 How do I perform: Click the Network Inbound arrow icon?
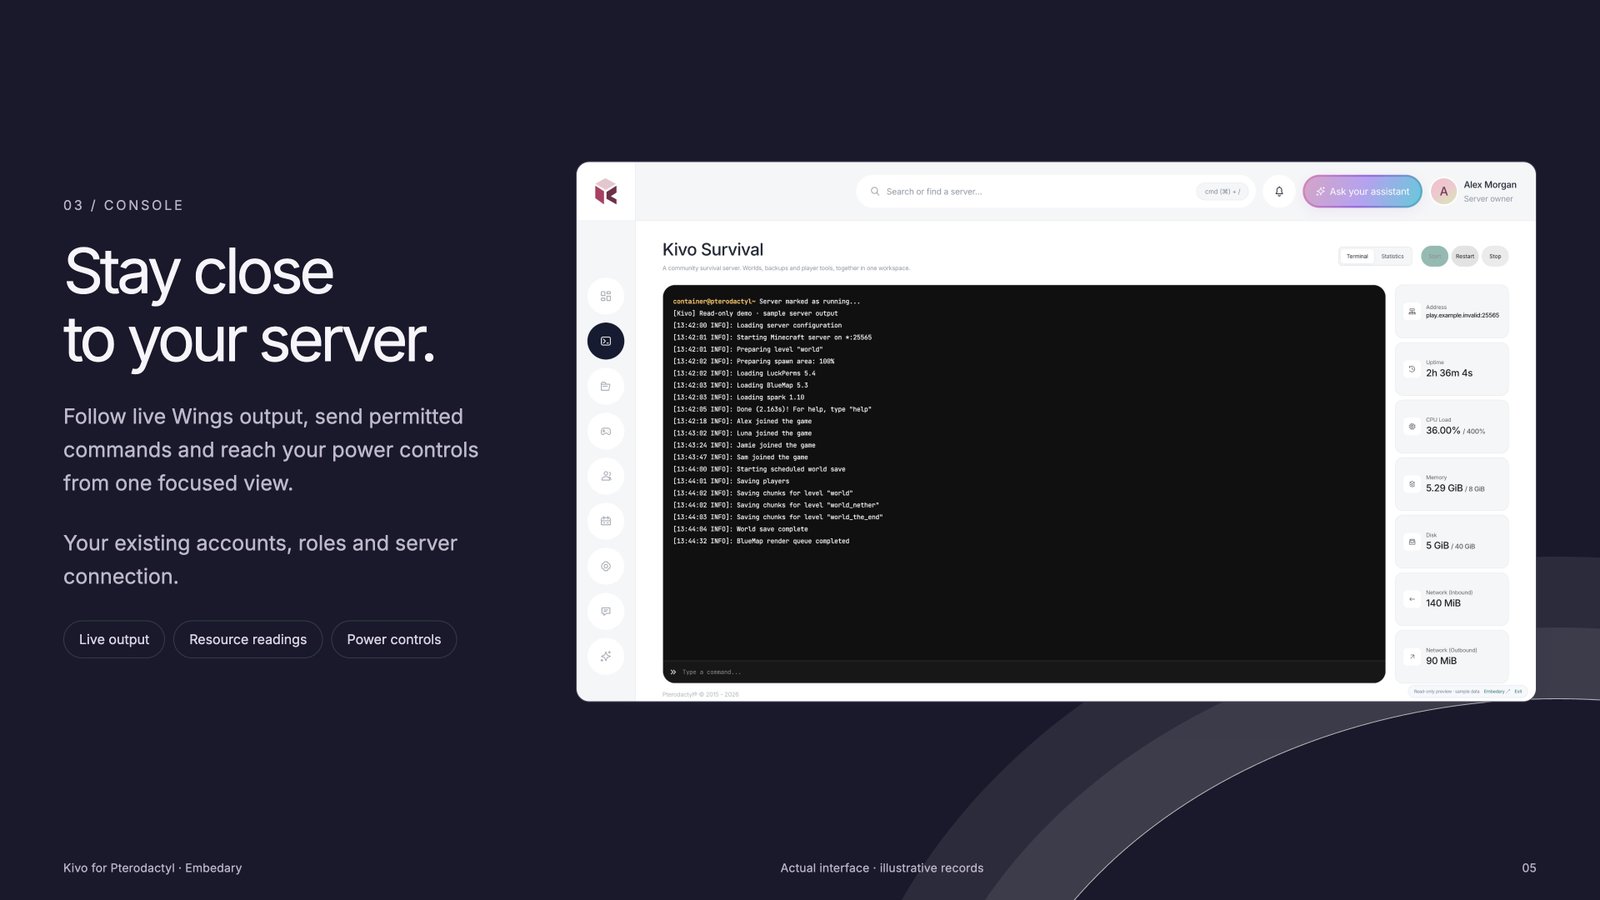(1412, 599)
